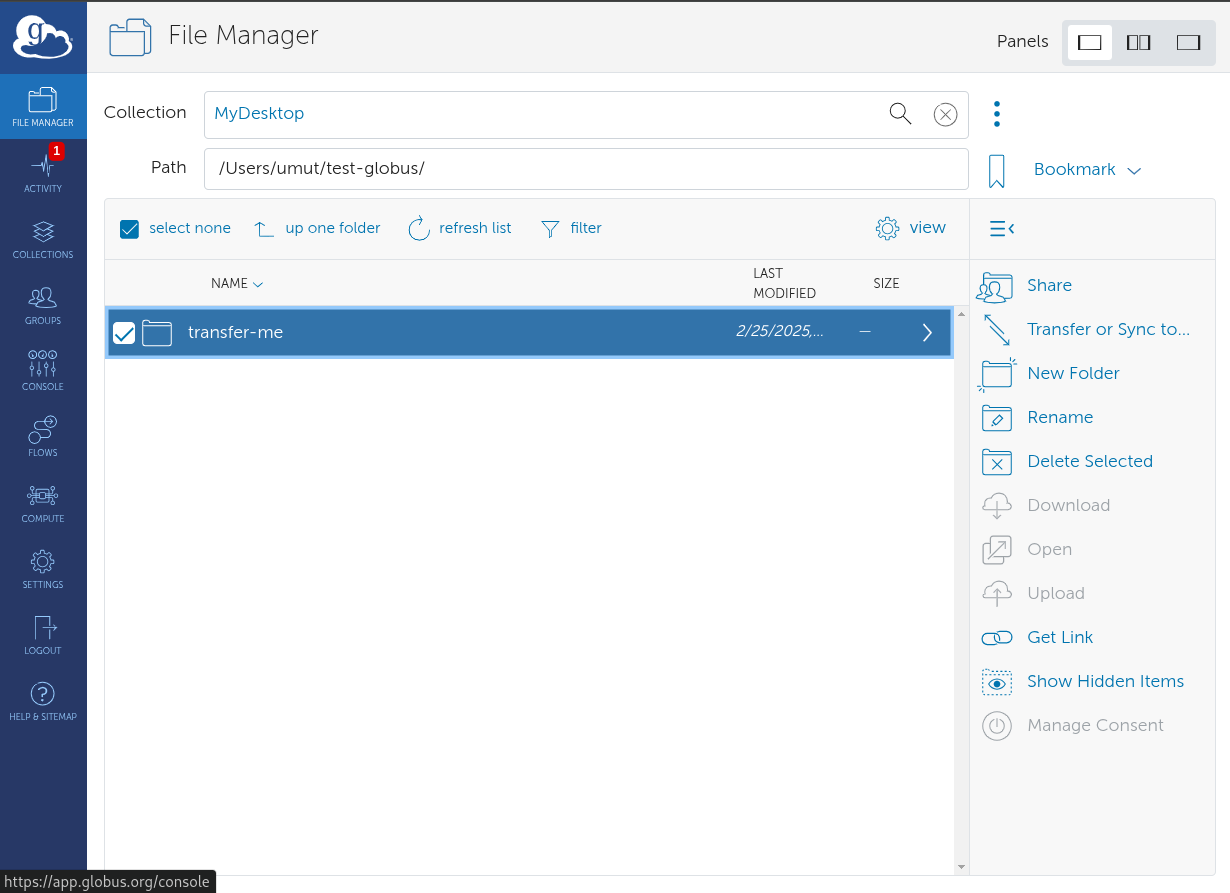Click the New Folder icon
Viewport: 1230px width, 893px height.
click(997, 374)
